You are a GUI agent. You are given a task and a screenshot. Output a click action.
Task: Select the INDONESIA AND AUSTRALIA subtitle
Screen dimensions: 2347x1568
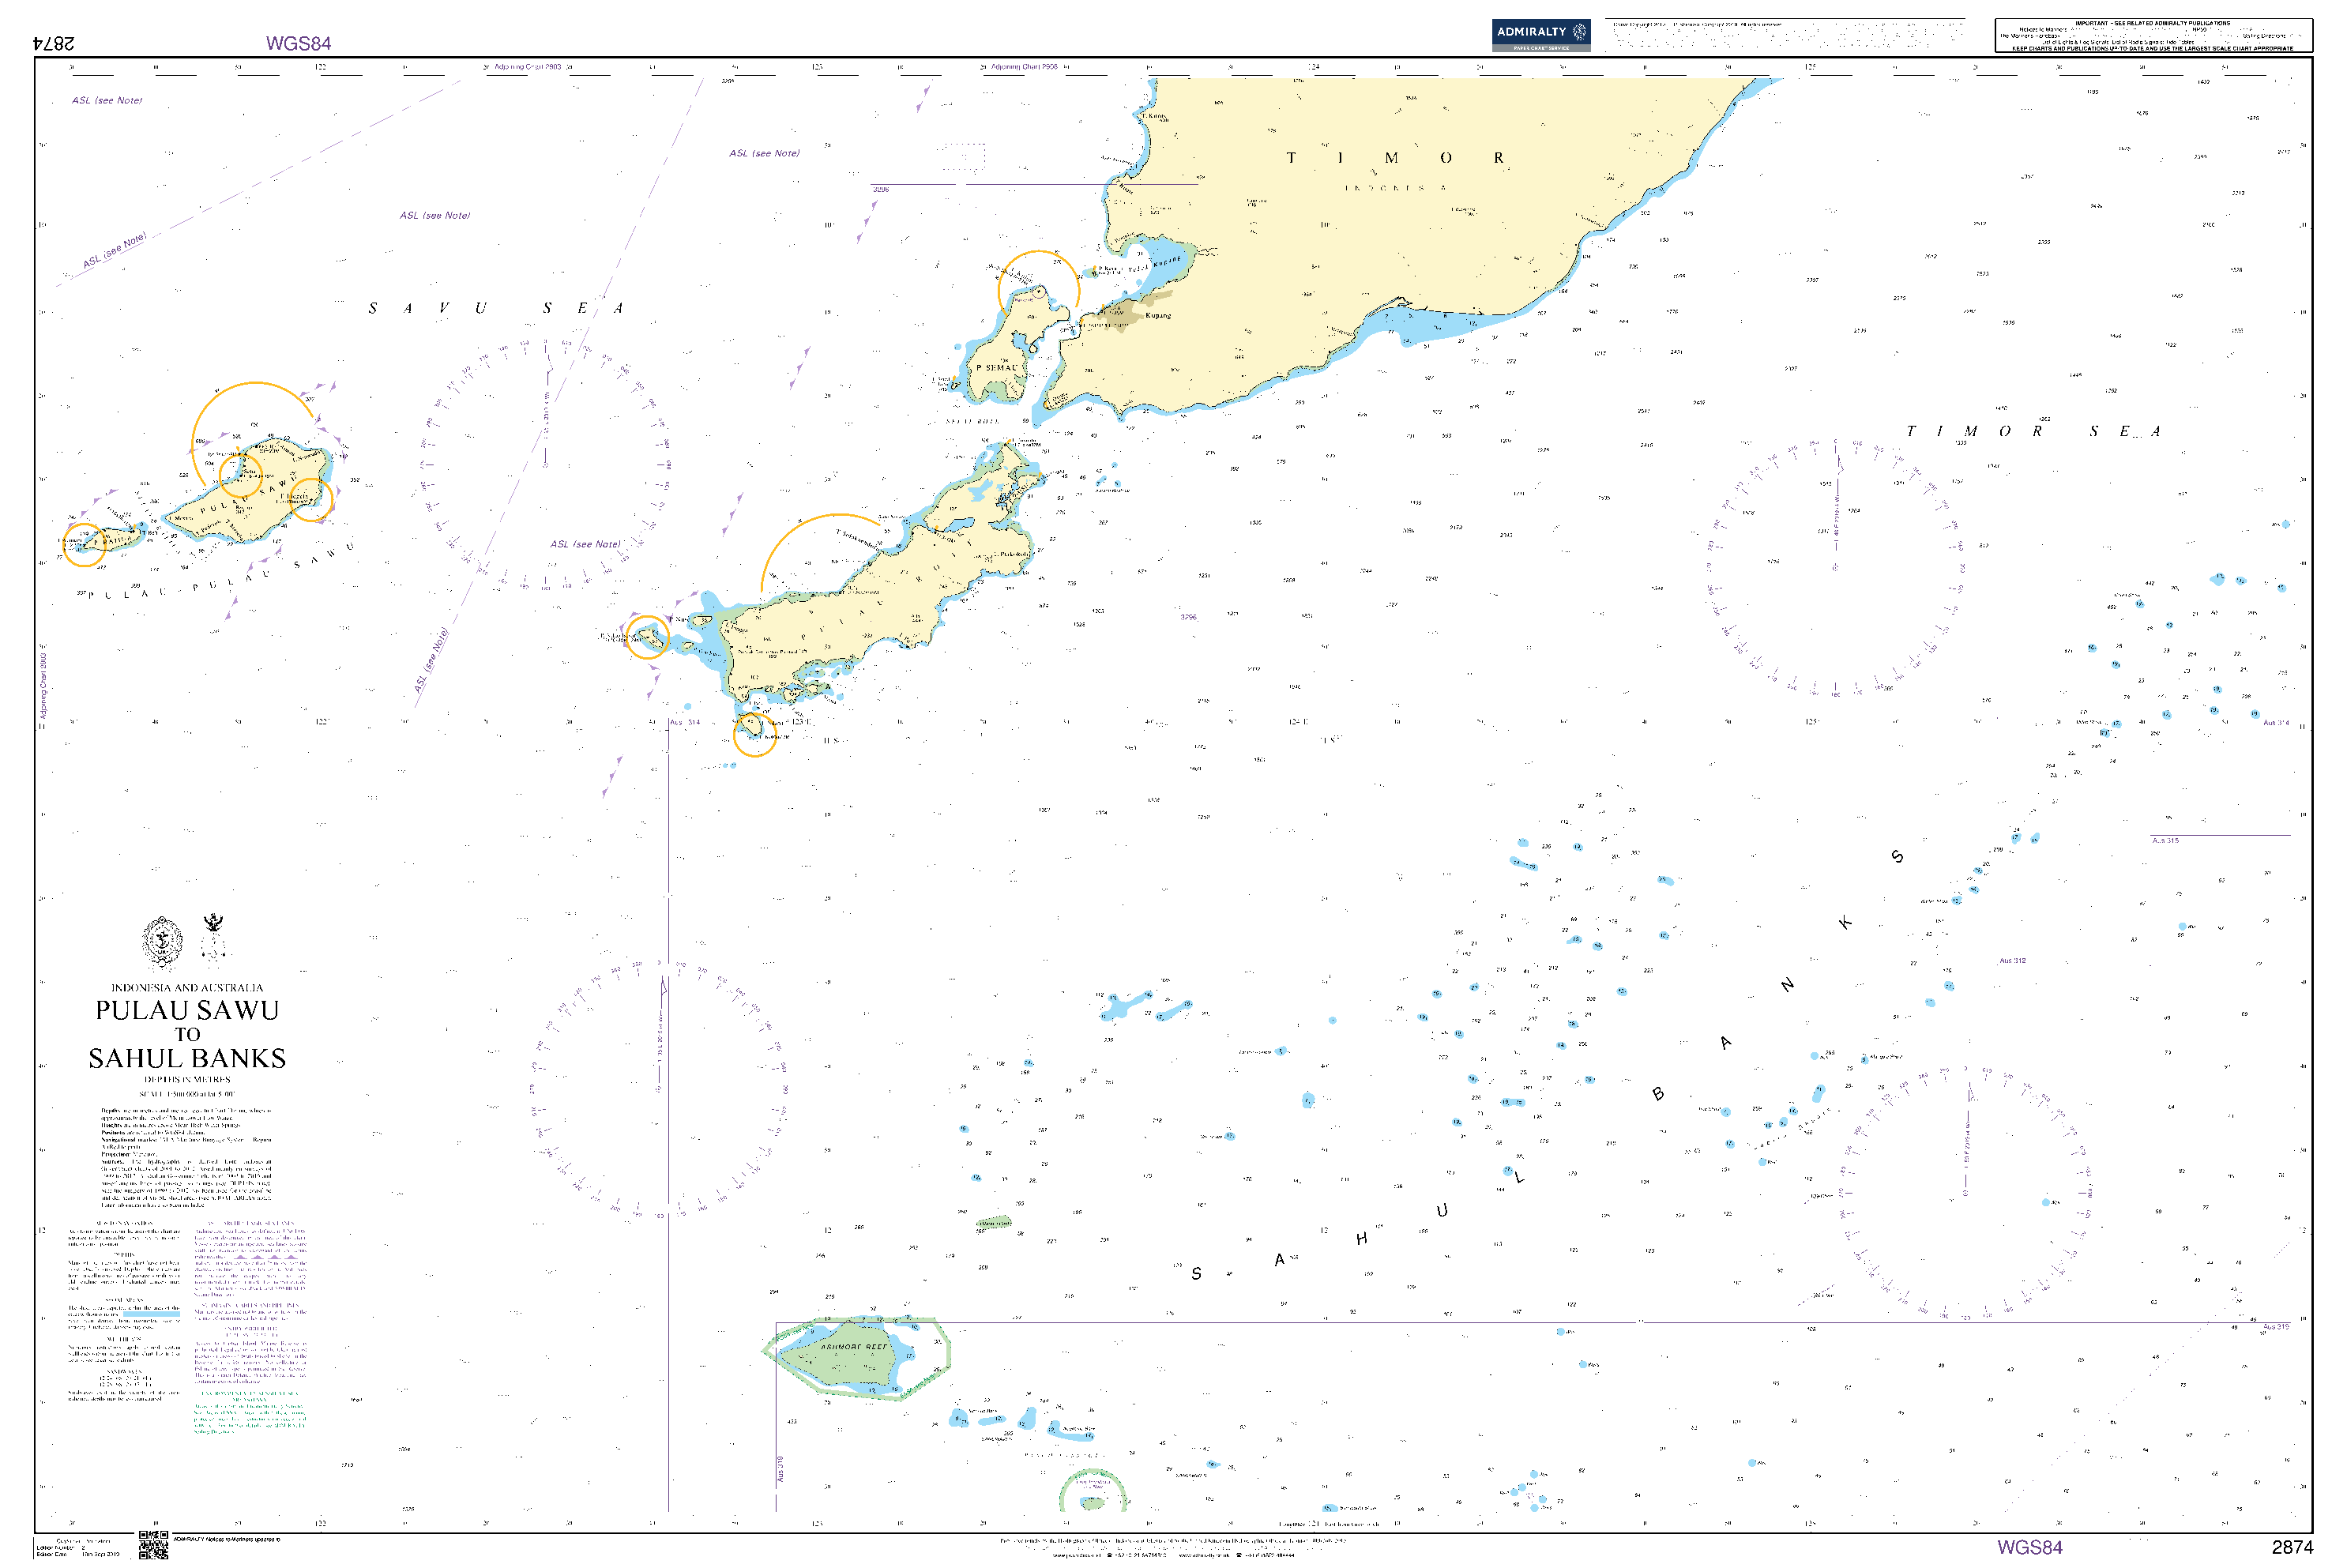pyautogui.click(x=187, y=987)
